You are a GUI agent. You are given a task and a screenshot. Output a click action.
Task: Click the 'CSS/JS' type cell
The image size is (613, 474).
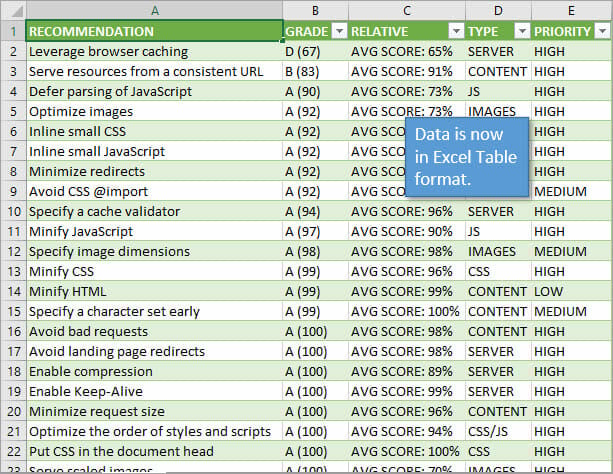click(498, 431)
